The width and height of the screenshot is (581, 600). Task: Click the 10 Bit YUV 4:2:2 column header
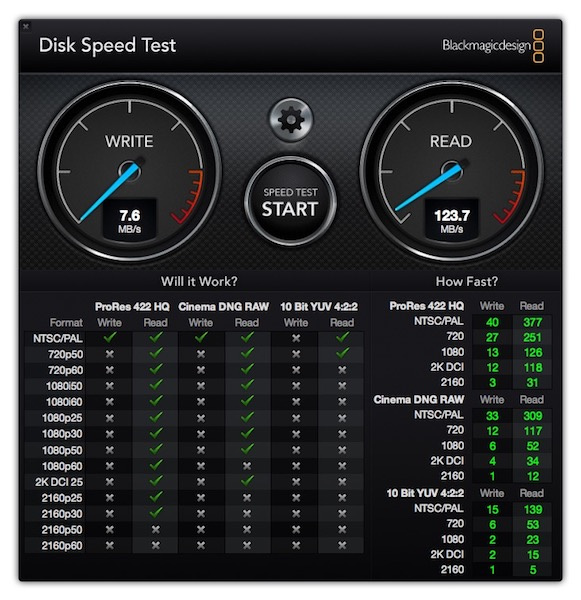pyautogui.click(x=318, y=307)
